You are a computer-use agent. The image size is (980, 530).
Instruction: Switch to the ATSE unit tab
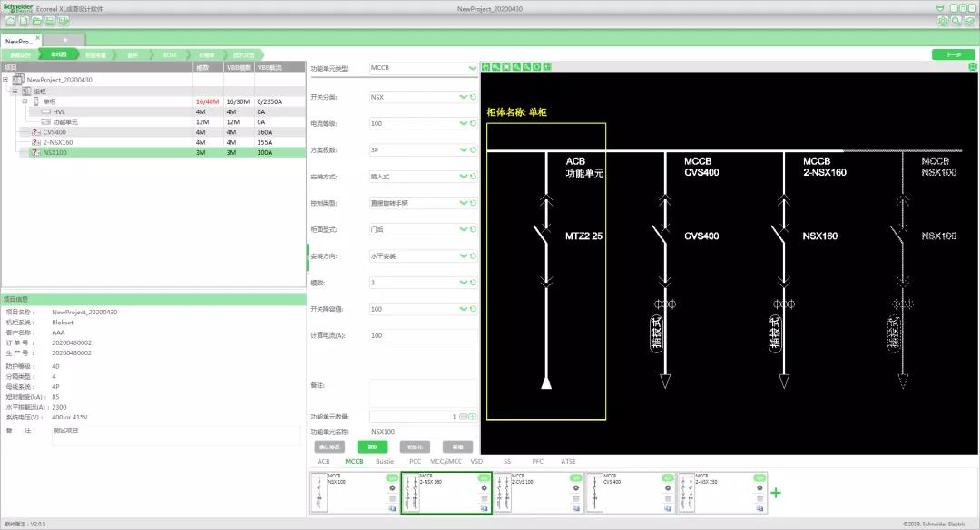tap(568, 462)
